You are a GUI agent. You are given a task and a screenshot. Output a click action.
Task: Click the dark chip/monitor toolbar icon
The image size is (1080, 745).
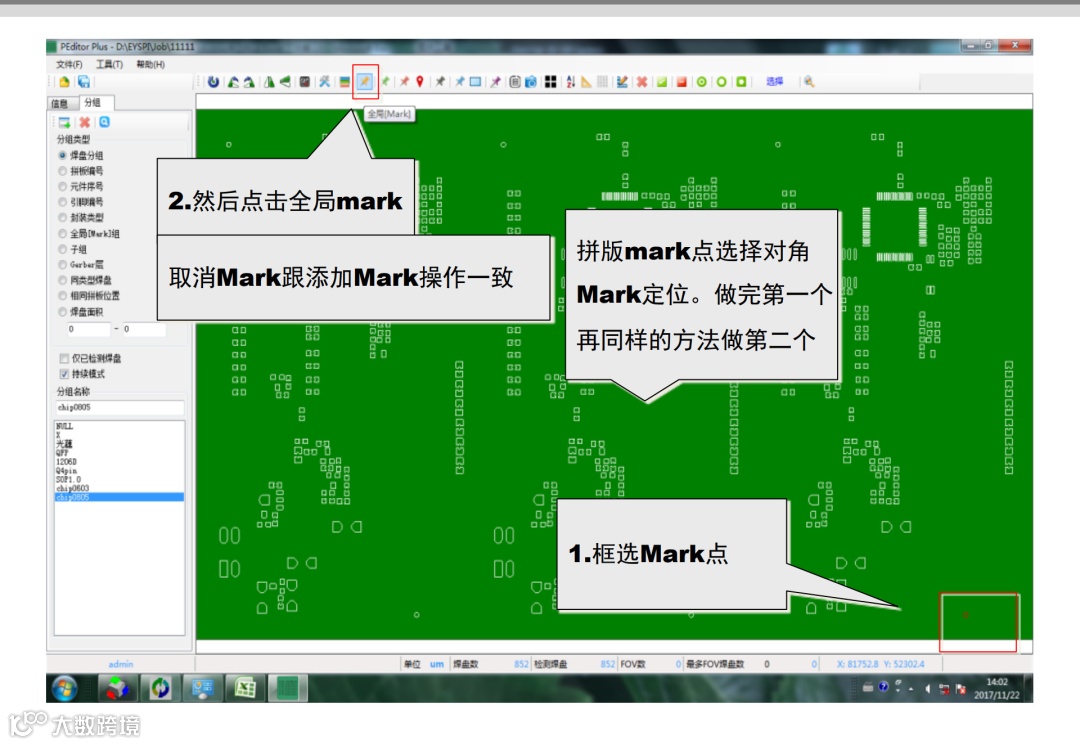pyautogui.click(x=304, y=81)
